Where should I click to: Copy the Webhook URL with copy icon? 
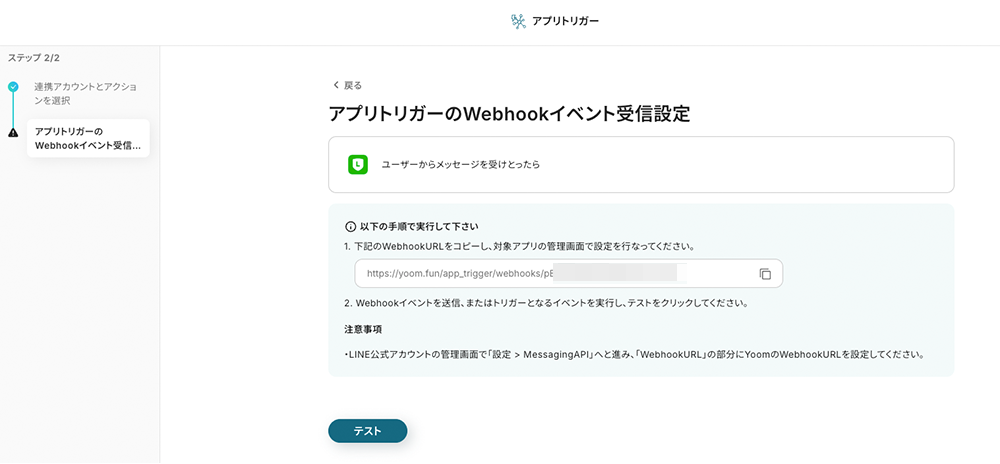(765, 274)
